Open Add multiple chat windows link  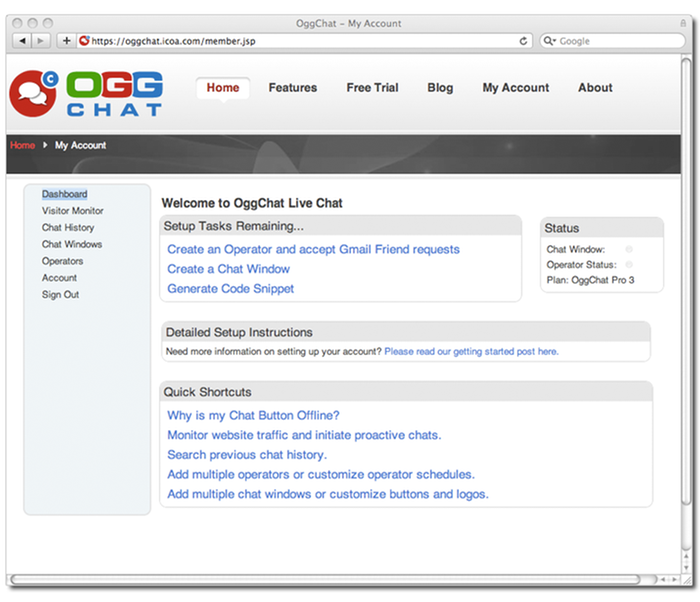[328, 494]
